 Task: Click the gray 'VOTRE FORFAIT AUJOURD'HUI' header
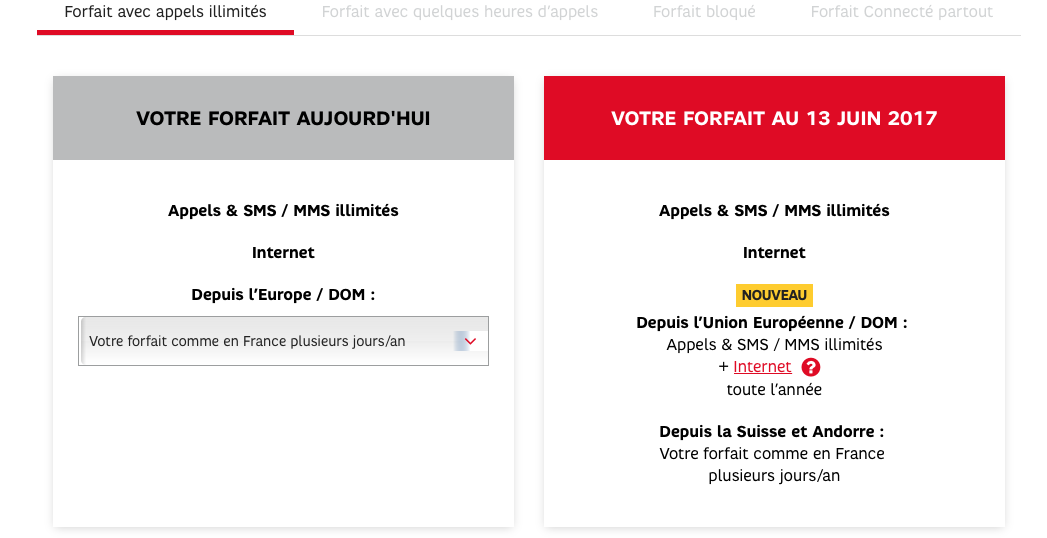283,118
